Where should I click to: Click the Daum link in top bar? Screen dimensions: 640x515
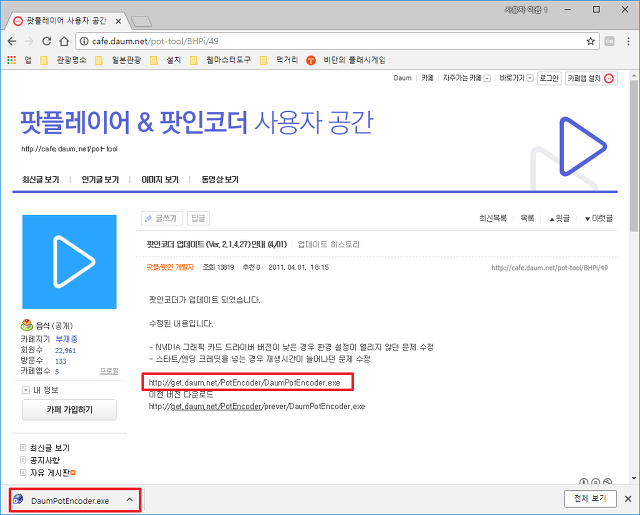[402, 78]
